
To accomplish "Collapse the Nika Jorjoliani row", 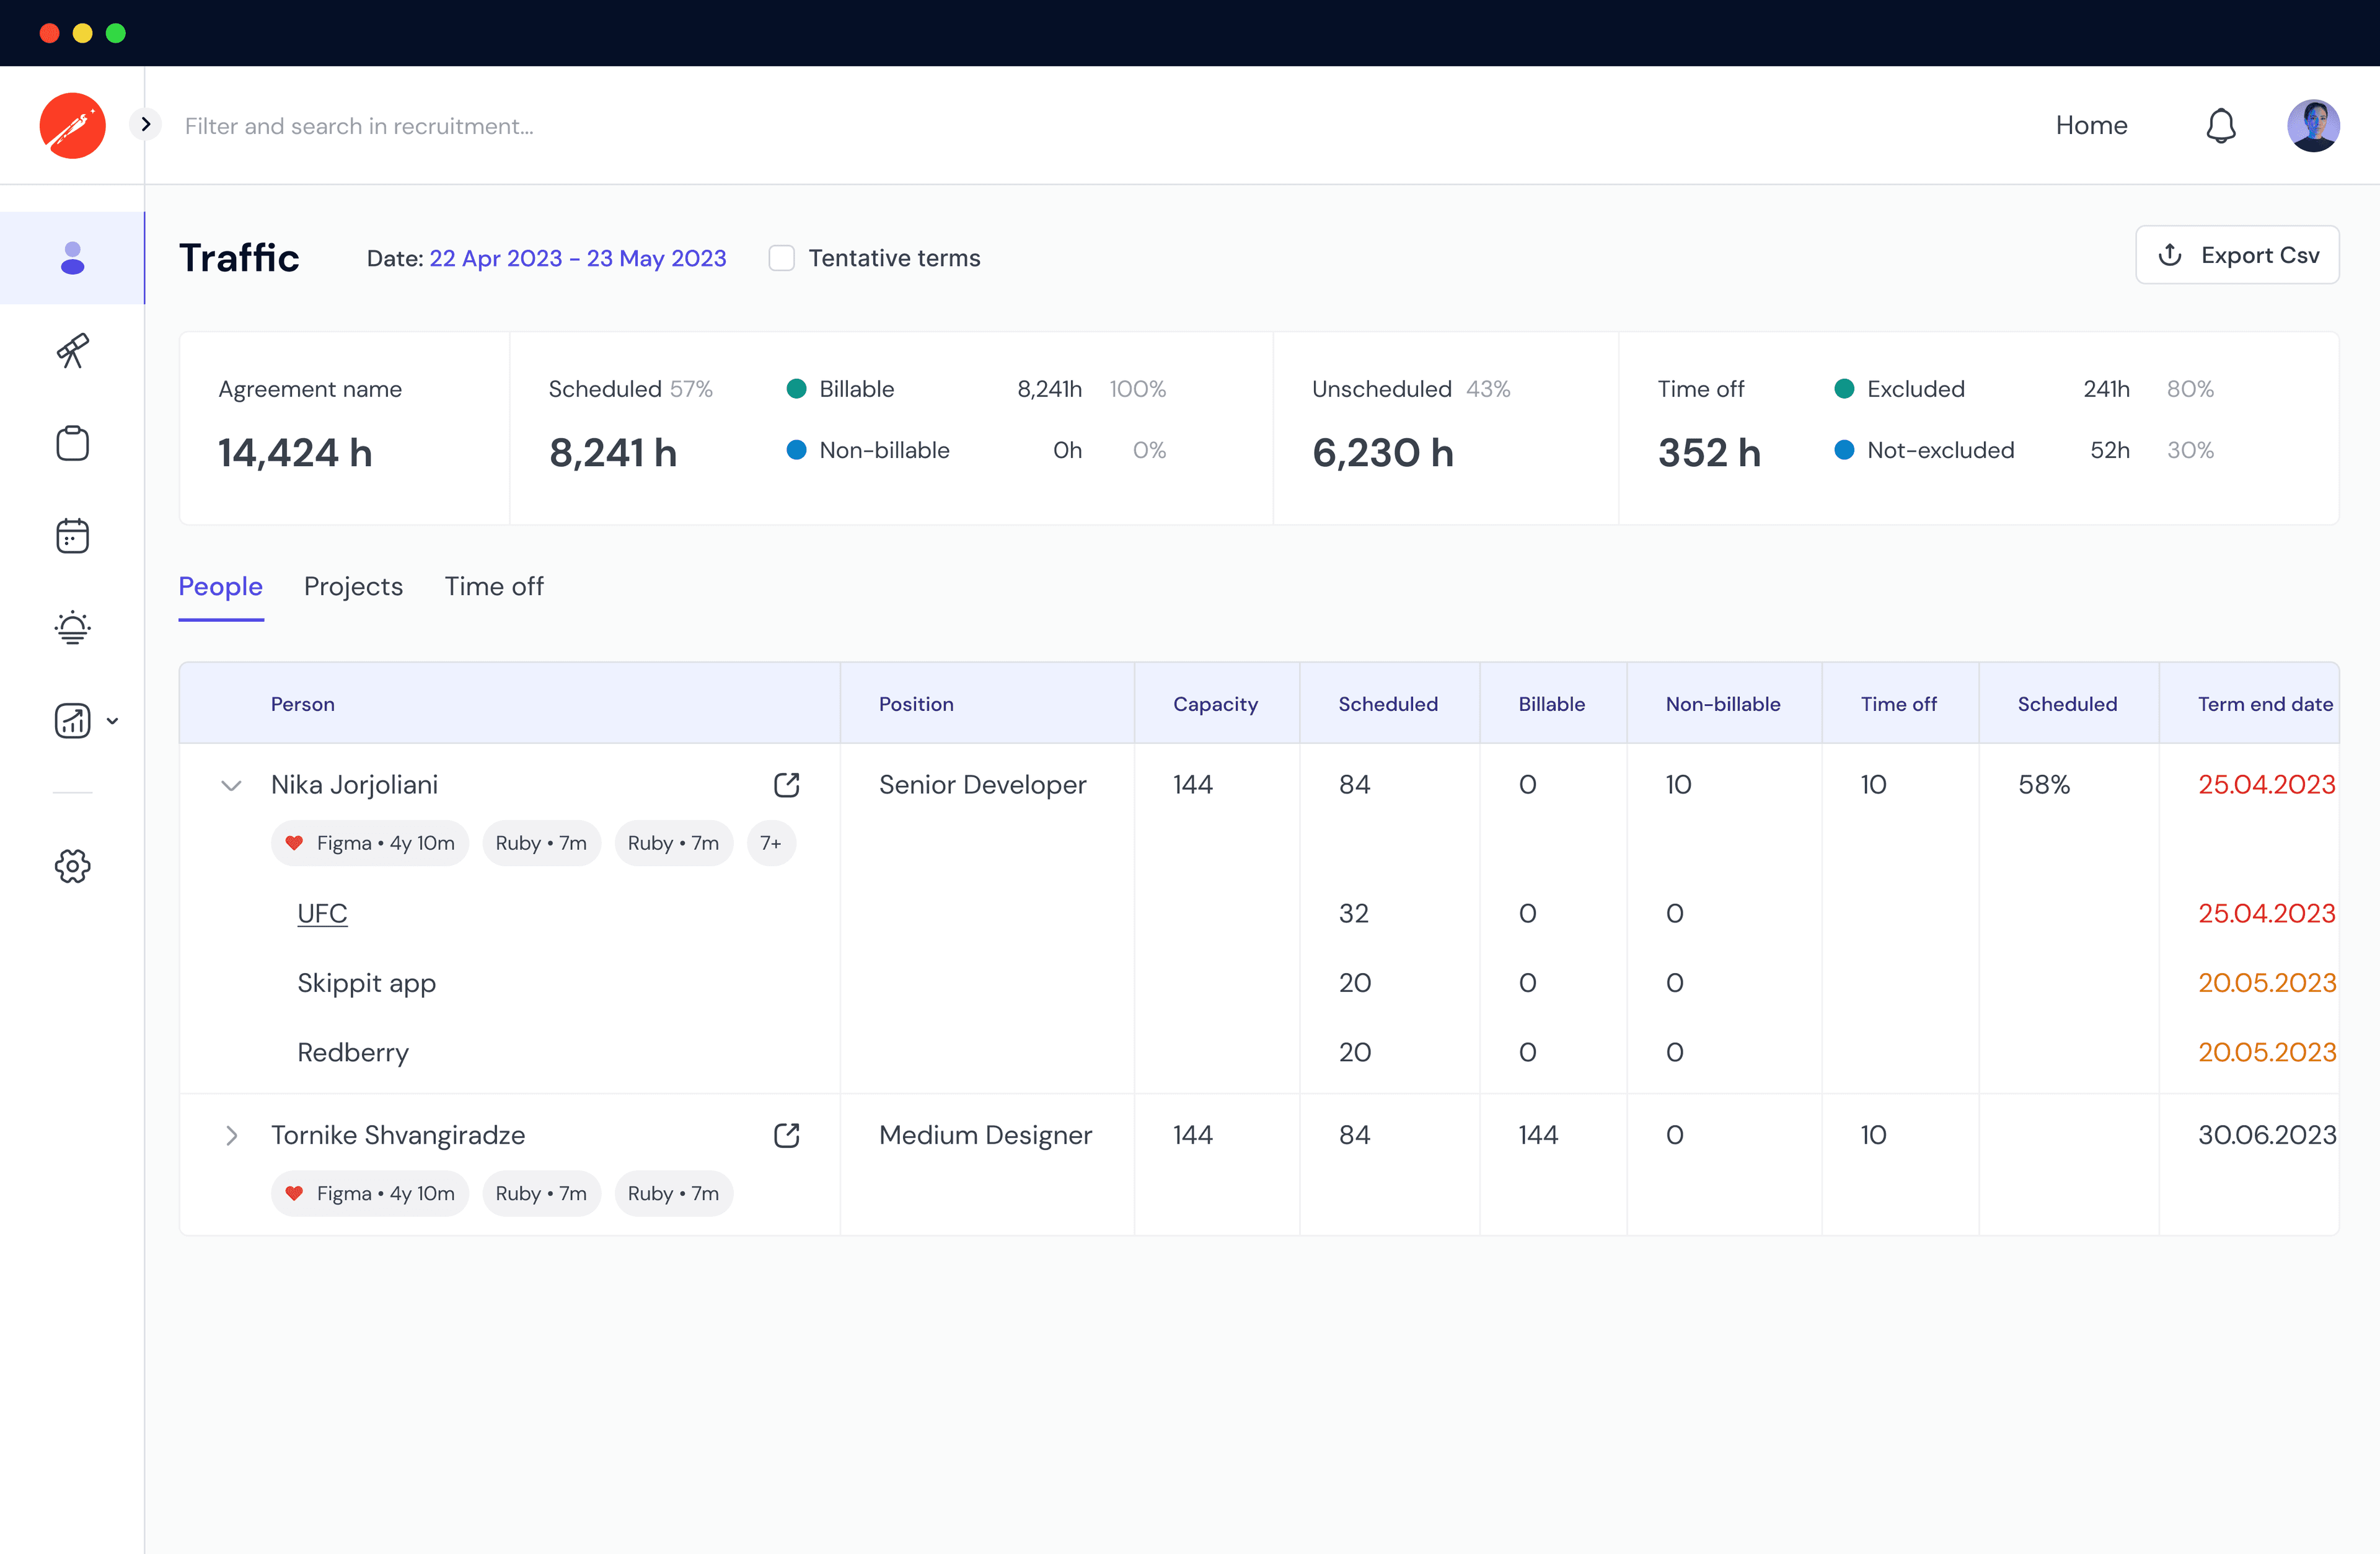I will tap(231, 785).
